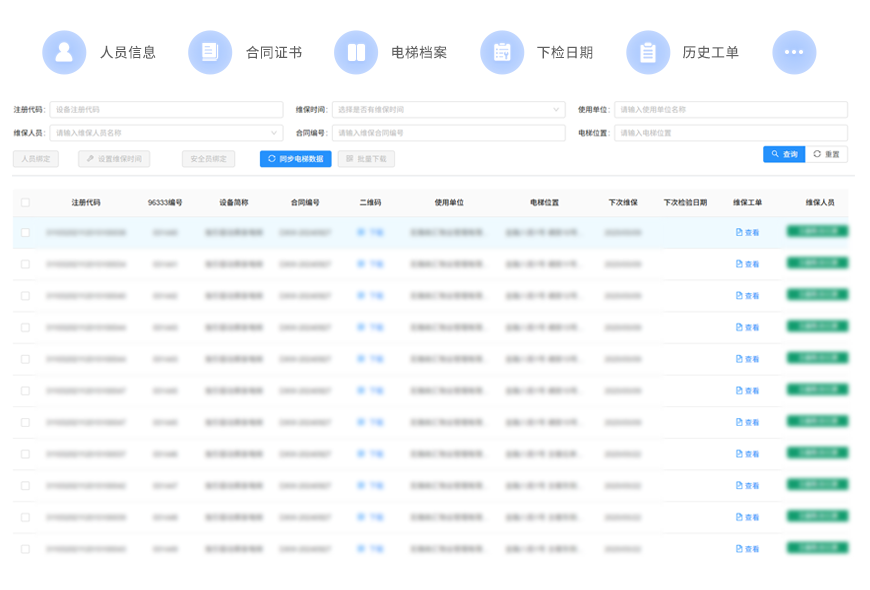The height and width of the screenshot is (590, 870).
Task: Click the 下检日期 calendar icon
Action: coord(502,52)
